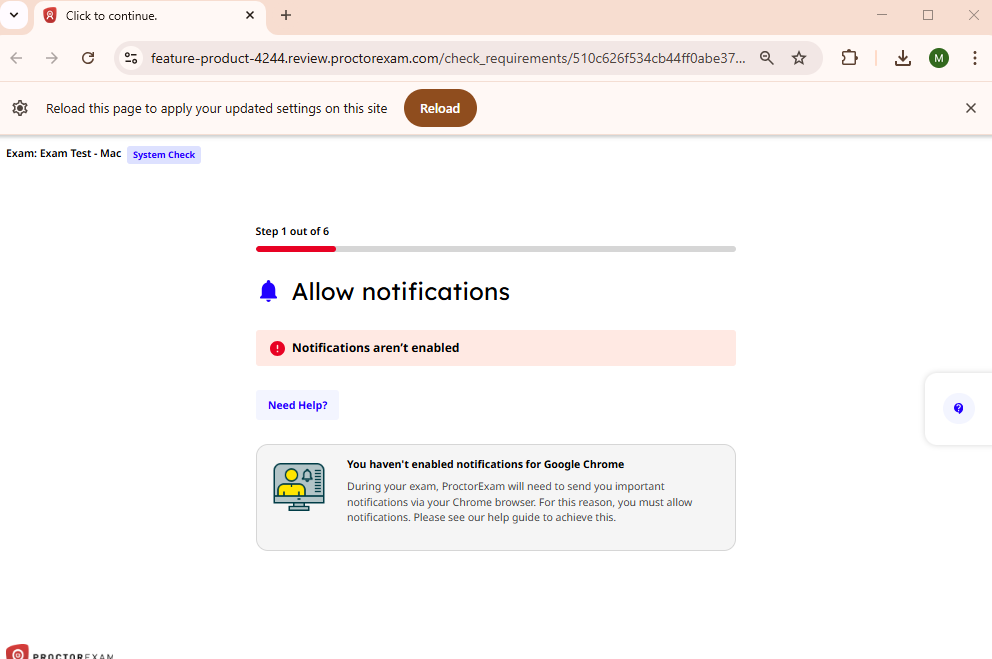Refresh the page with the reload icon
This screenshot has height=659, width=992.
coord(88,58)
